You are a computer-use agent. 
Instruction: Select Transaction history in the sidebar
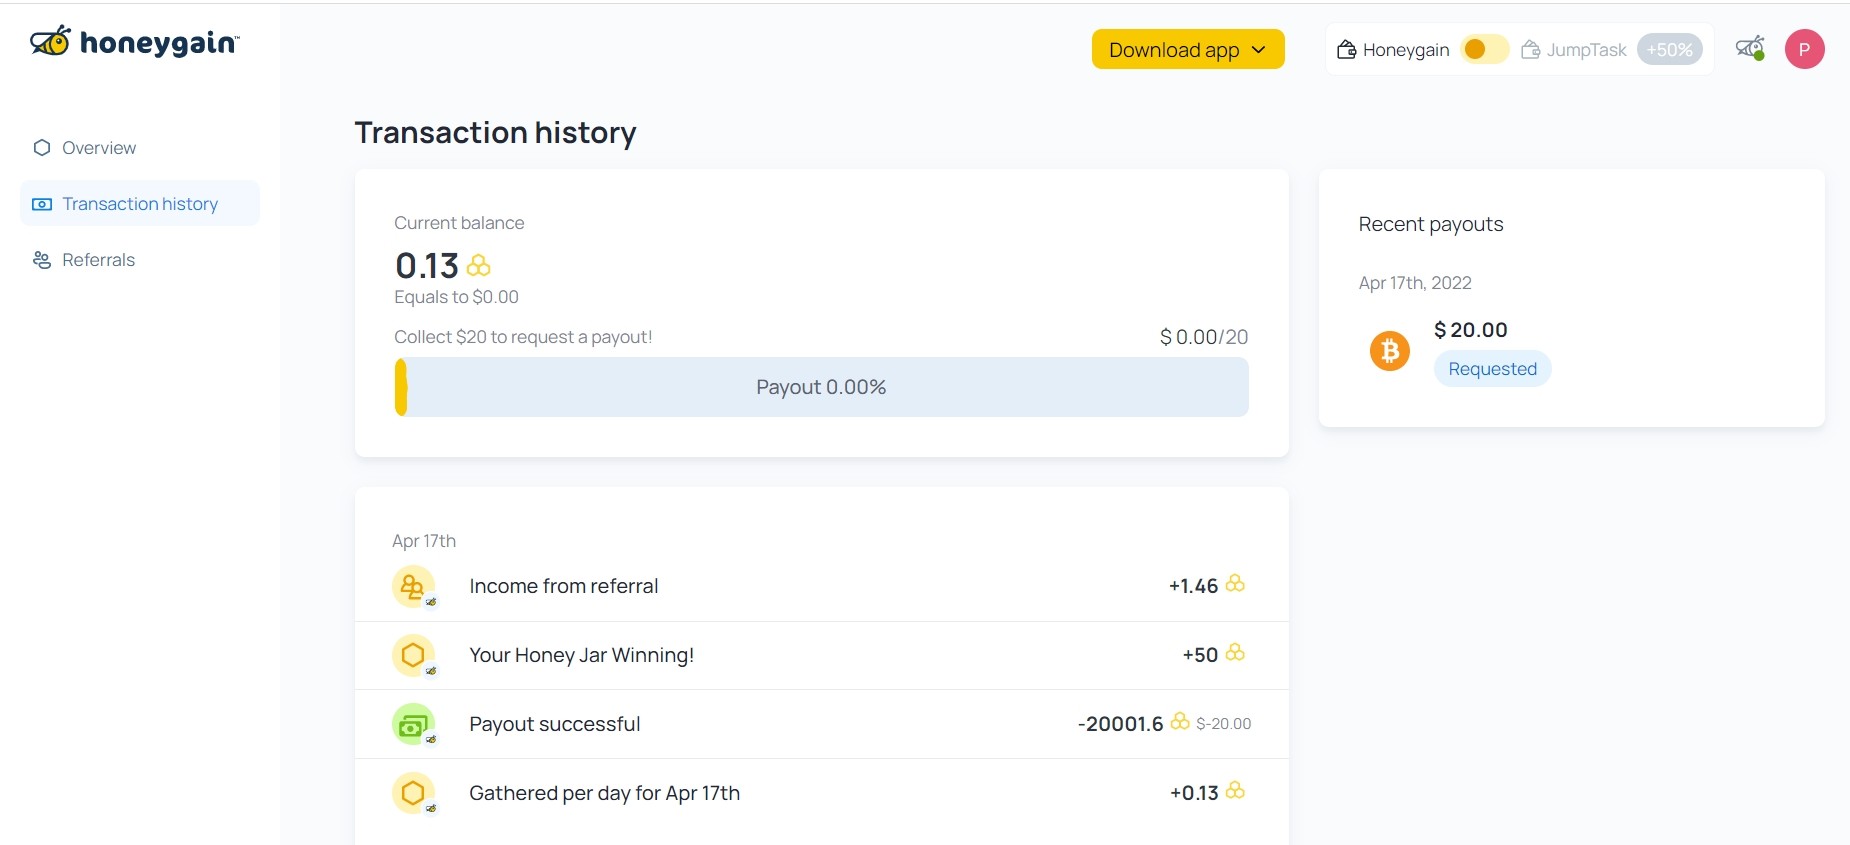(x=140, y=203)
